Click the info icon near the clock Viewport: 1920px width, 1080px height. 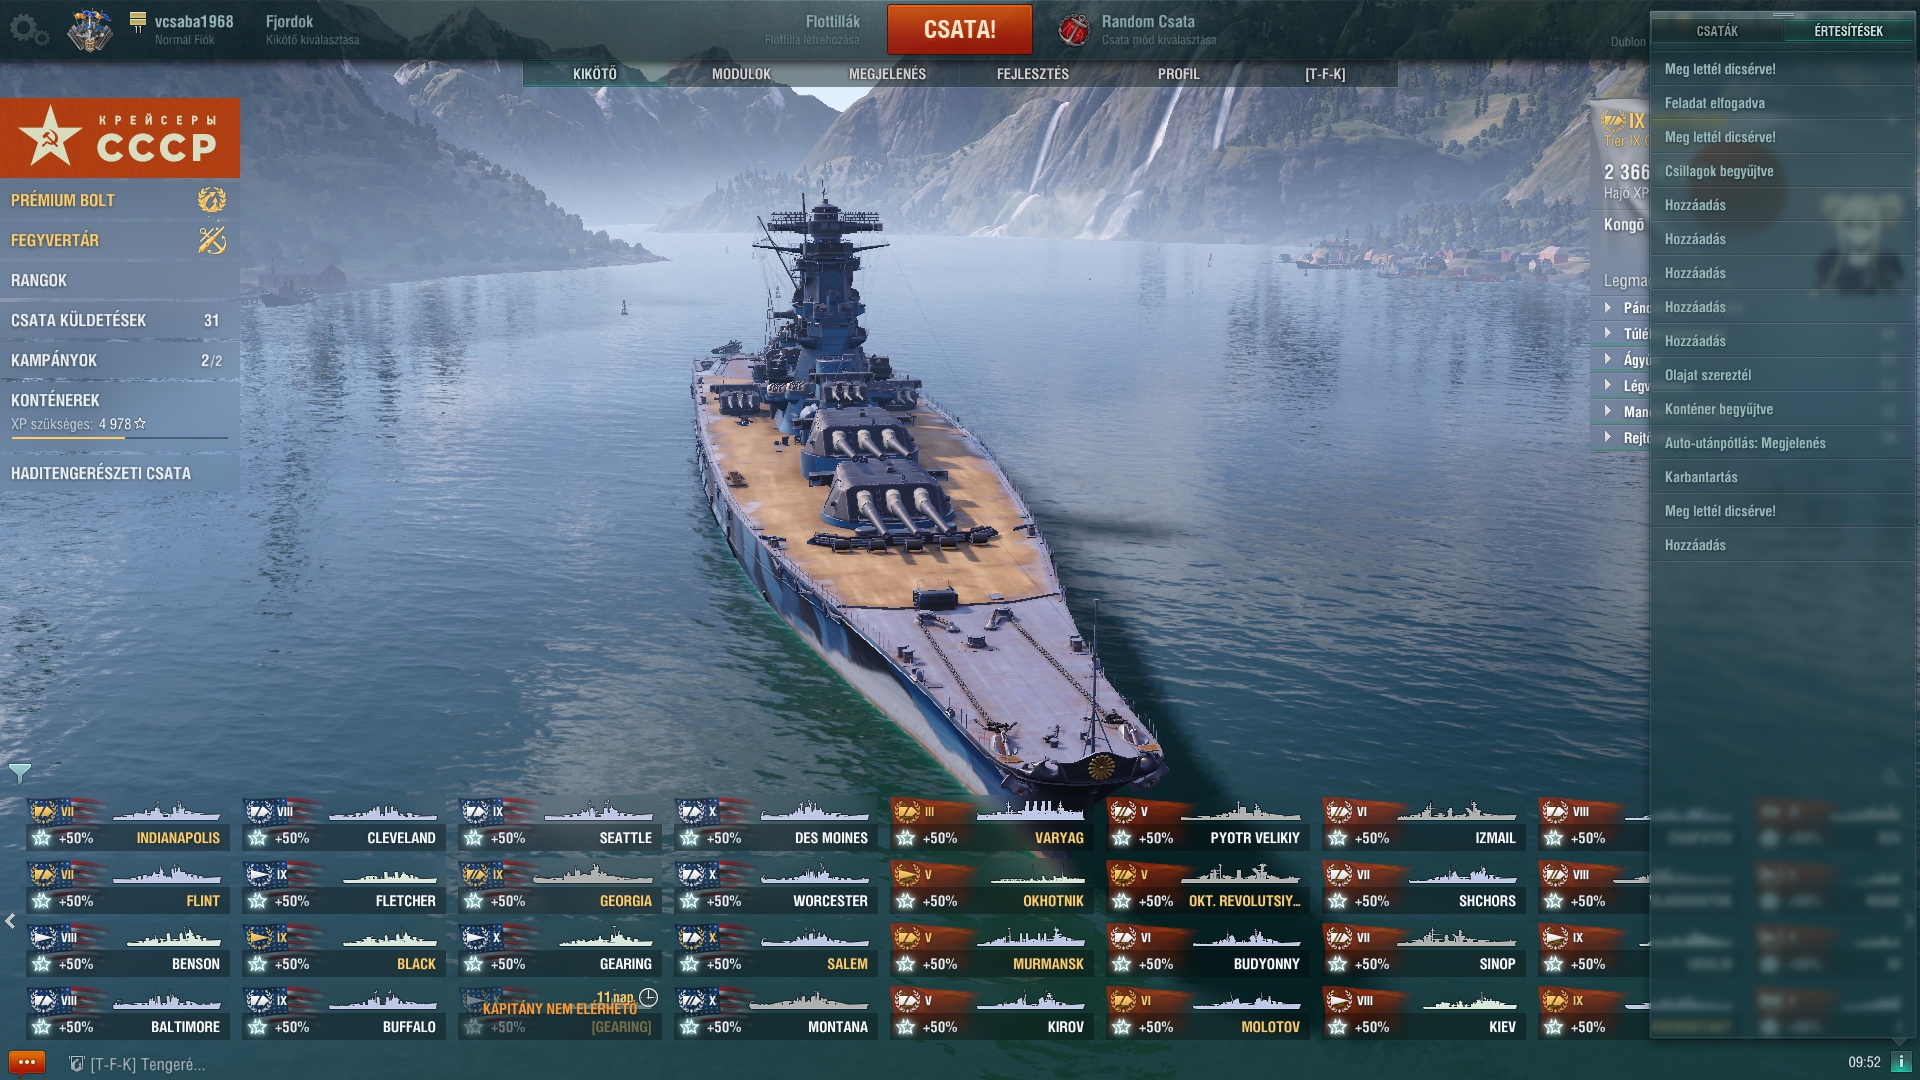pyautogui.click(x=1899, y=1063)
